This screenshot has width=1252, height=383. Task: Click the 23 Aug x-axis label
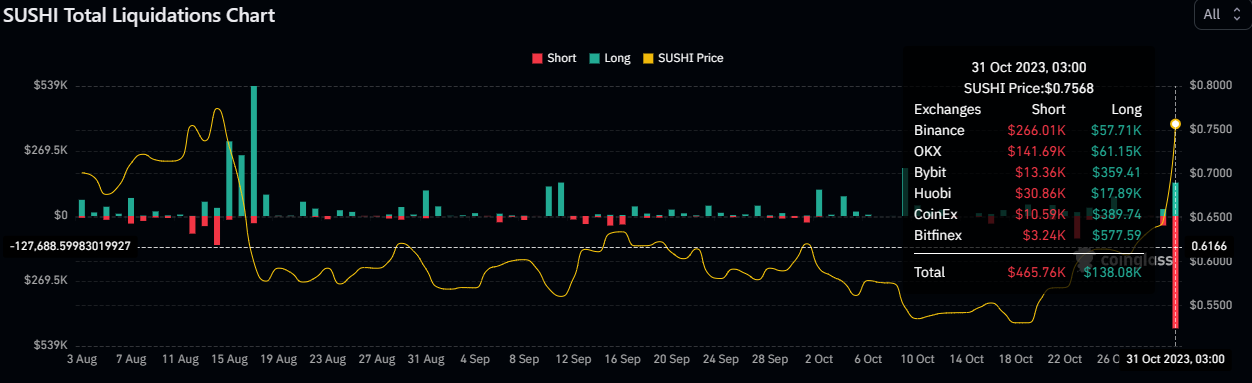tap(328, 358)
